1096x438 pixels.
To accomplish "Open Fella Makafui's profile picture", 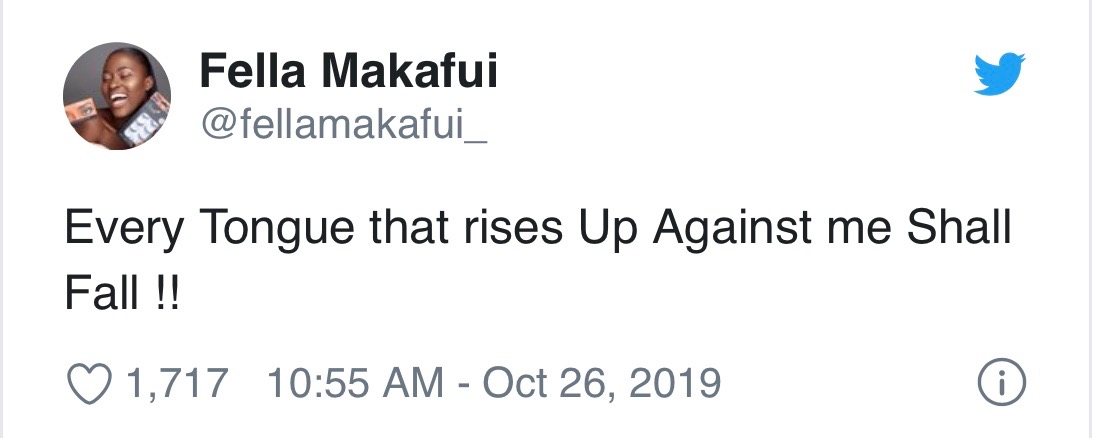I will pos(117,96).
